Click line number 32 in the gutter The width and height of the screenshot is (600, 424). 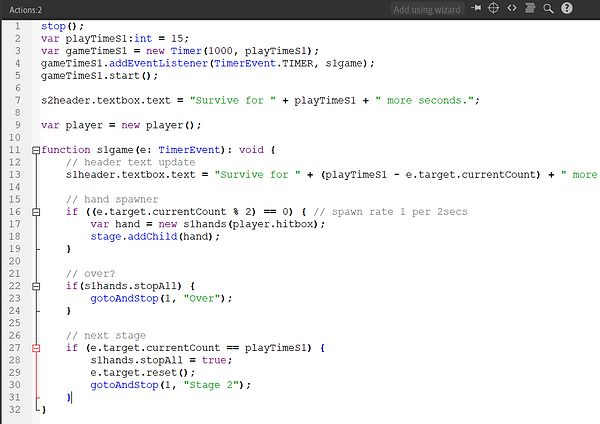[x=15, y=409]
